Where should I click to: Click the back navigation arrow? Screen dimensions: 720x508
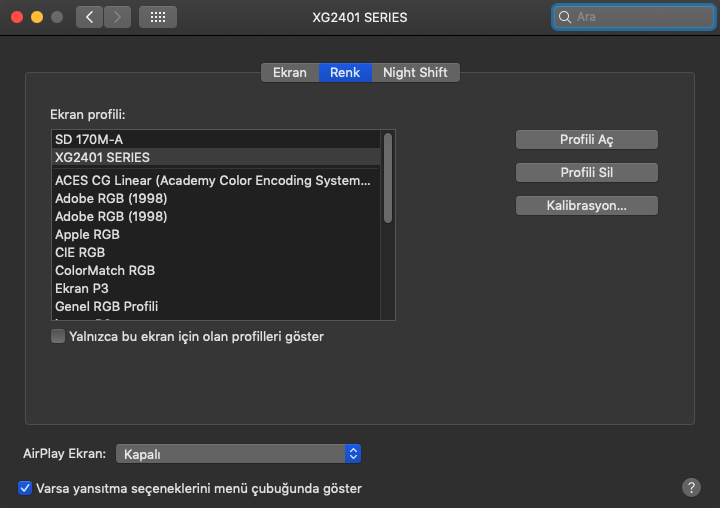[x=89, y=17]
